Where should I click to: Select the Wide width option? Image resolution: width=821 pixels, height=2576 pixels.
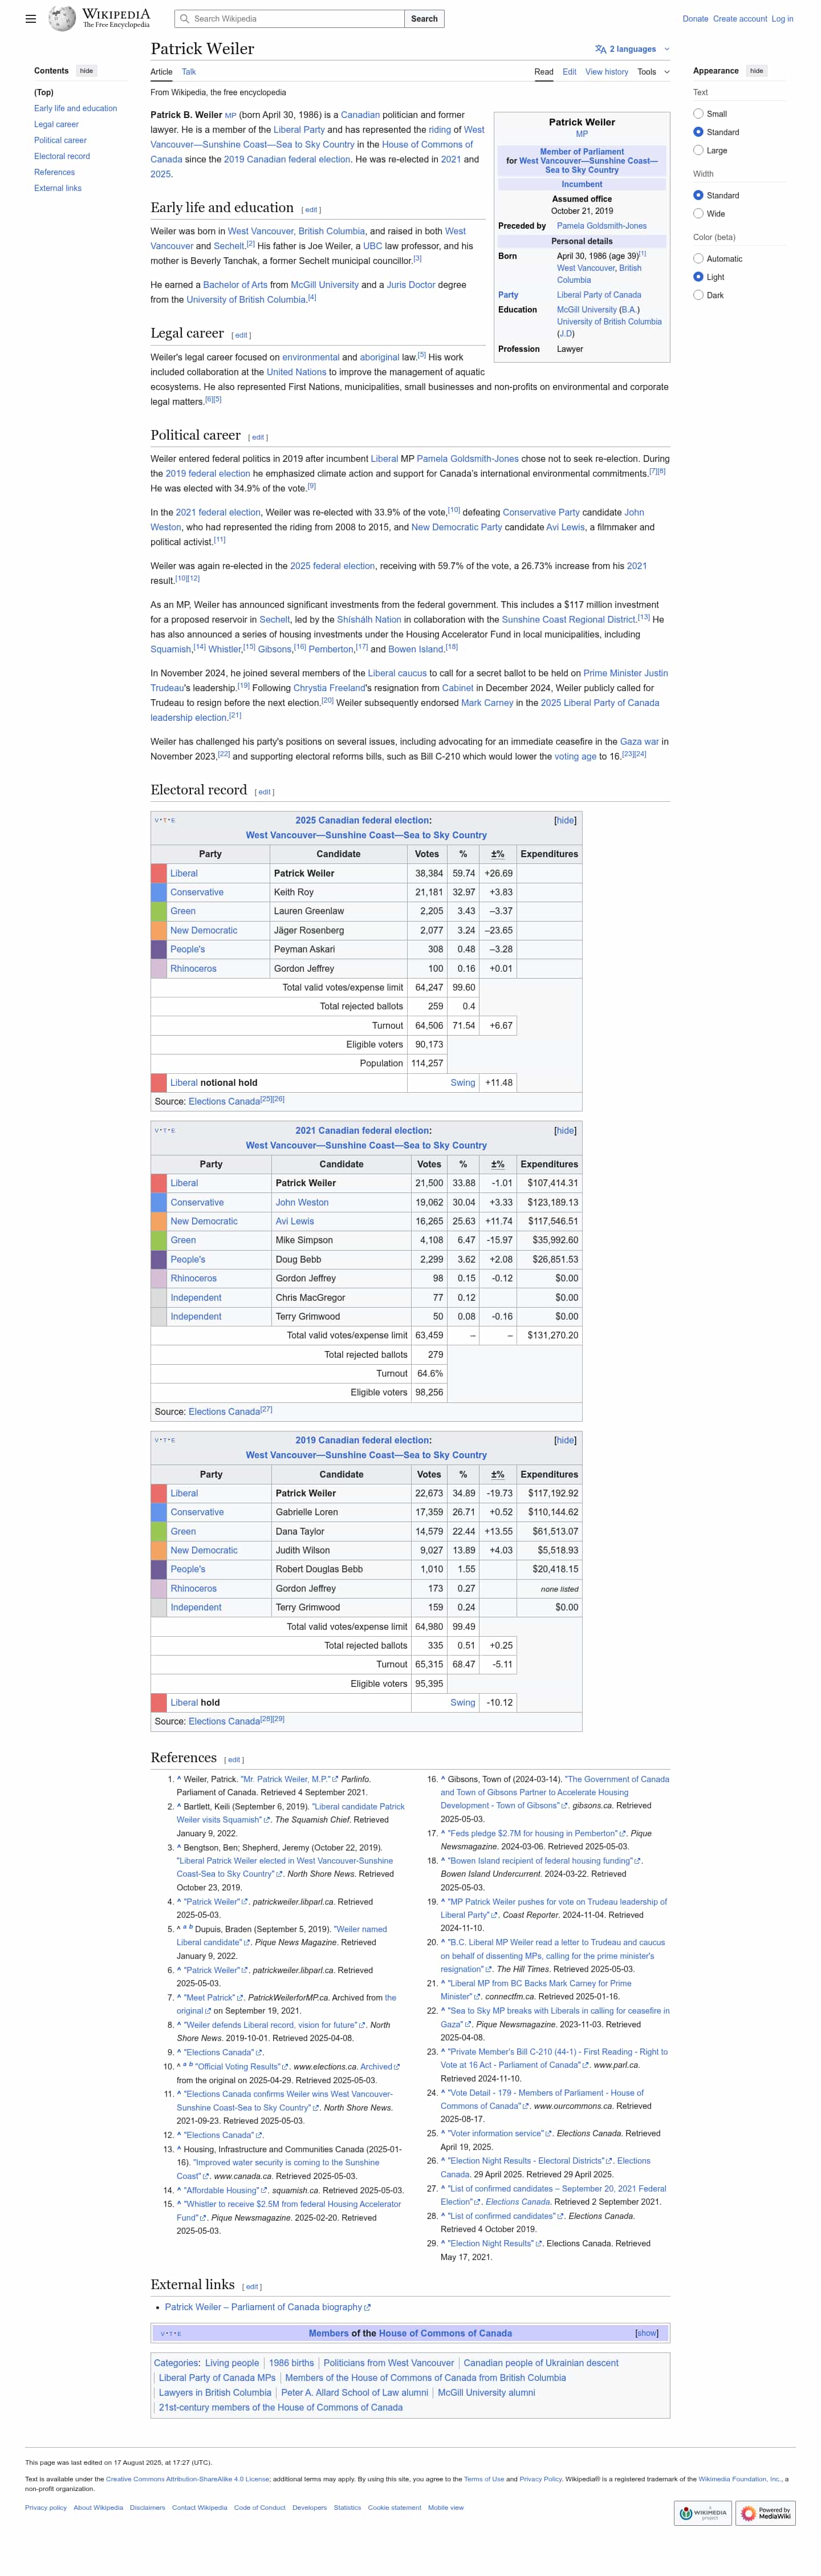pos(698,214)
